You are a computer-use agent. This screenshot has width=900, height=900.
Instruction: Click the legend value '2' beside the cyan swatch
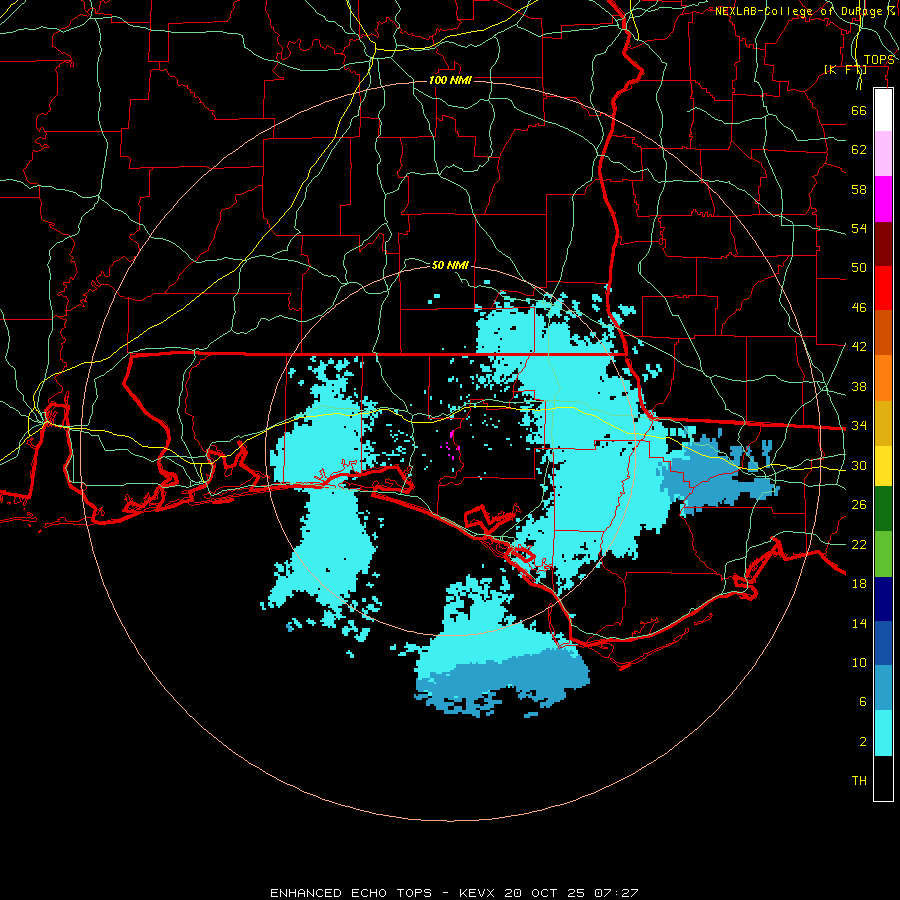pos(862,742)
